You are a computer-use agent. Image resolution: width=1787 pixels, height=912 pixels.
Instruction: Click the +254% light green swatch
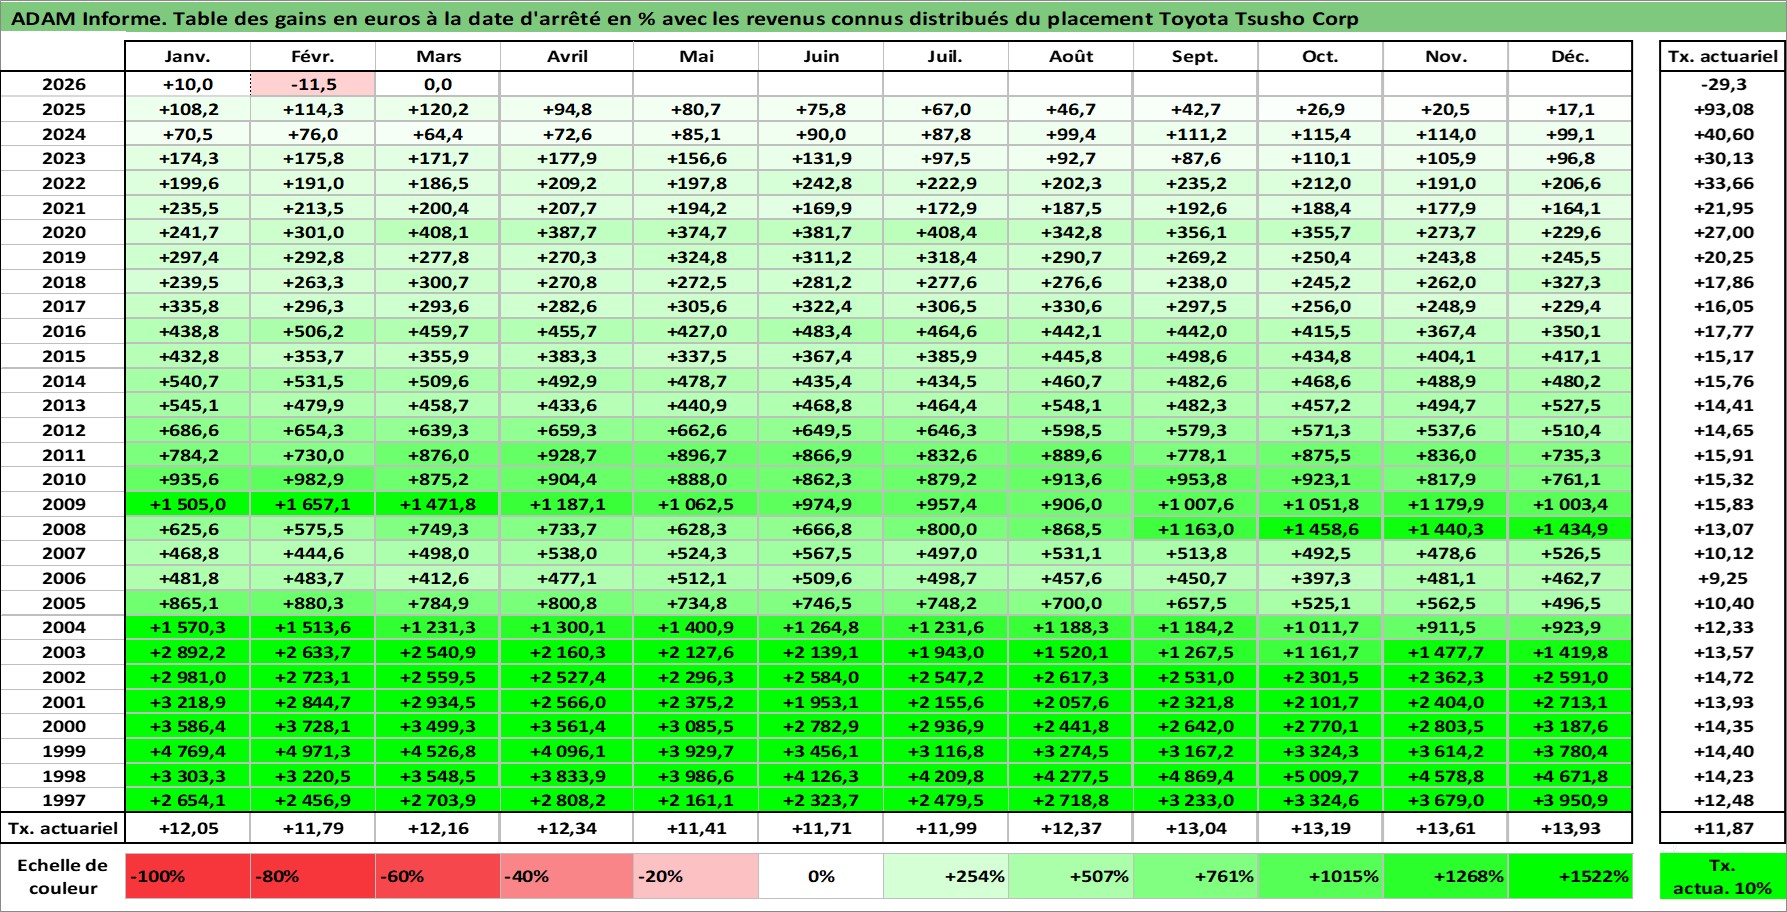(x=945, y=876)
